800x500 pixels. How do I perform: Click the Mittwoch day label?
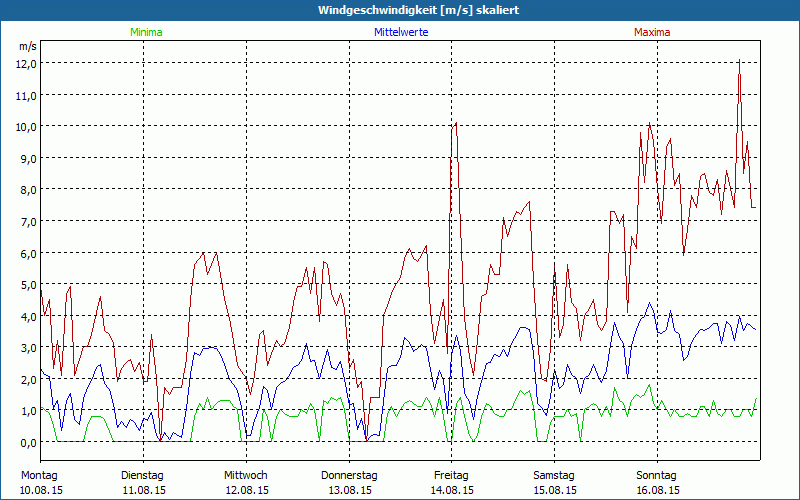[246, 476]
